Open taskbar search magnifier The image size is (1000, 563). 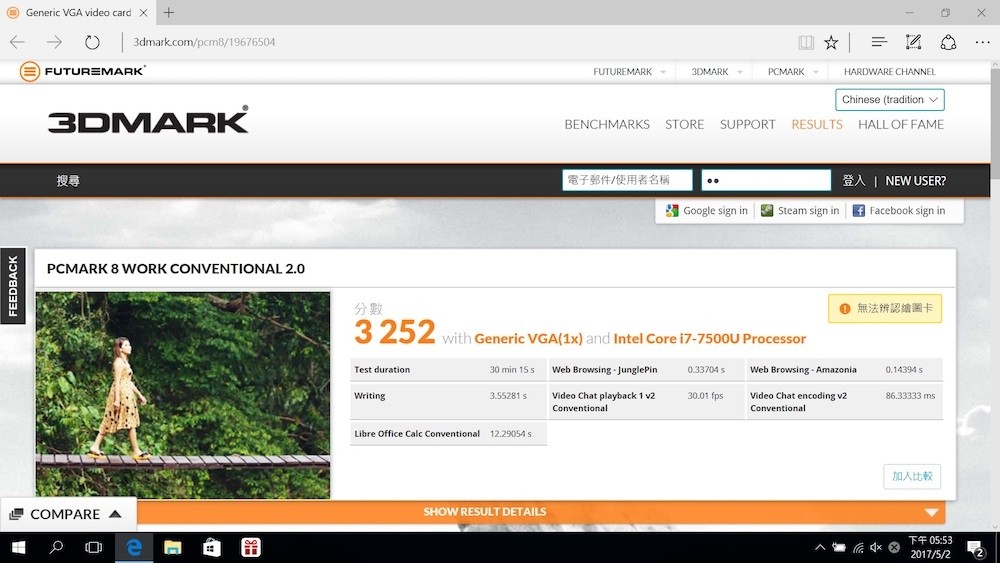57,548
